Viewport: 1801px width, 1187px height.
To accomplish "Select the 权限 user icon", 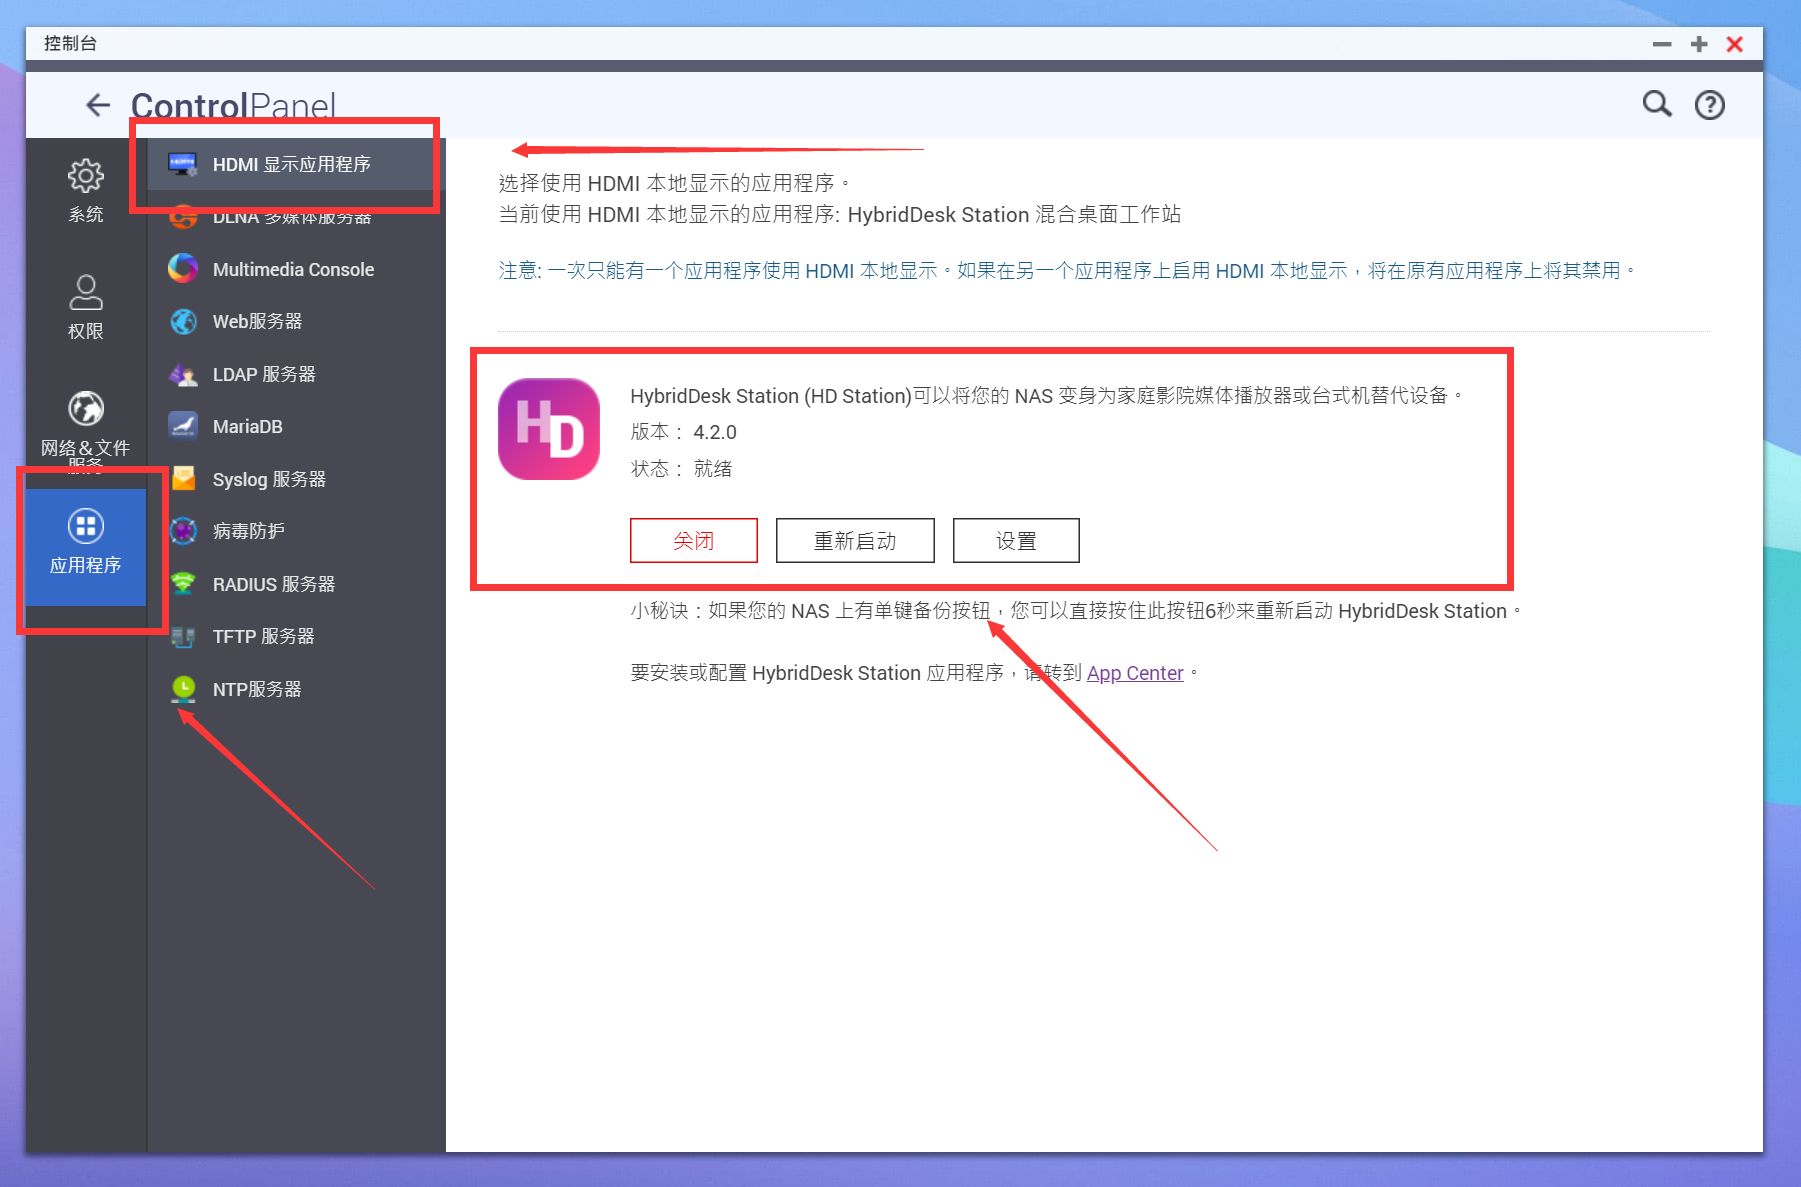I will click(86, 292).
